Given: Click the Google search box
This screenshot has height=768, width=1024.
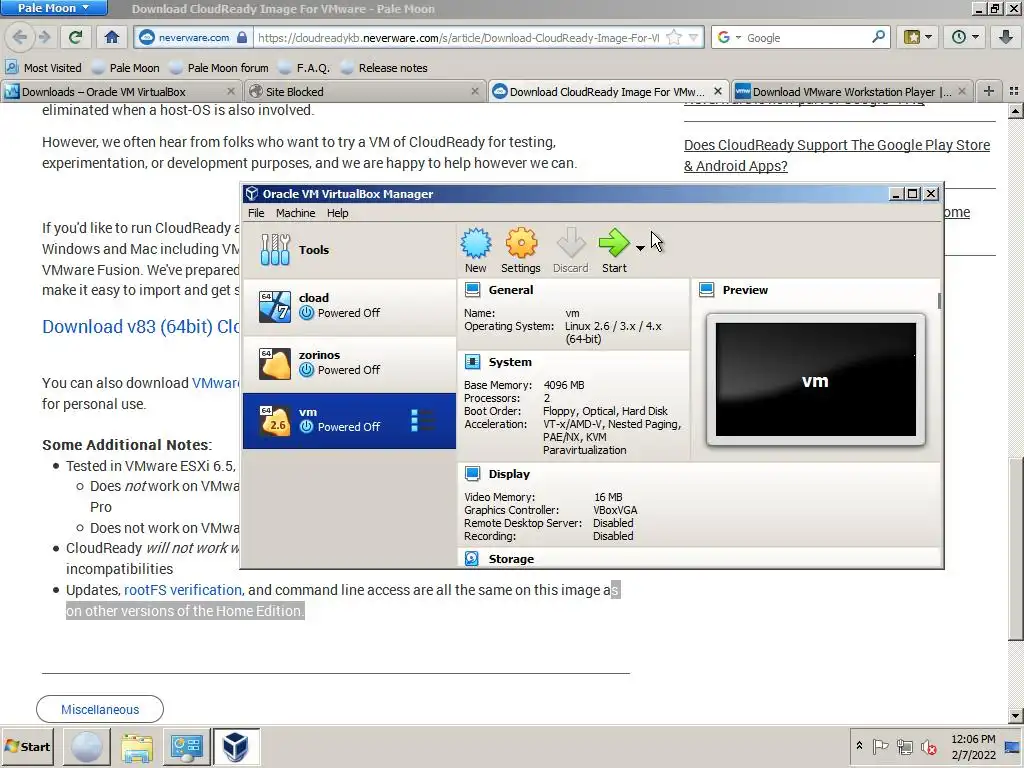Looking at the screenshot, I should click(x=806, y=38).
